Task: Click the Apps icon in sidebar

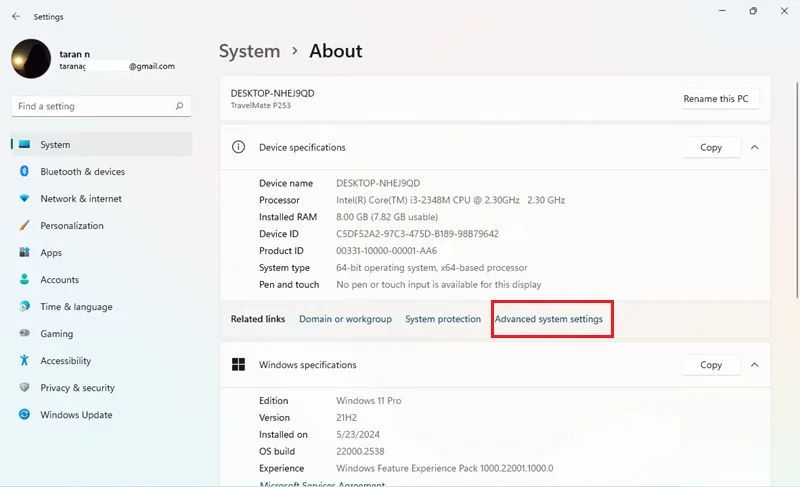Action: (x=24, y=252)
